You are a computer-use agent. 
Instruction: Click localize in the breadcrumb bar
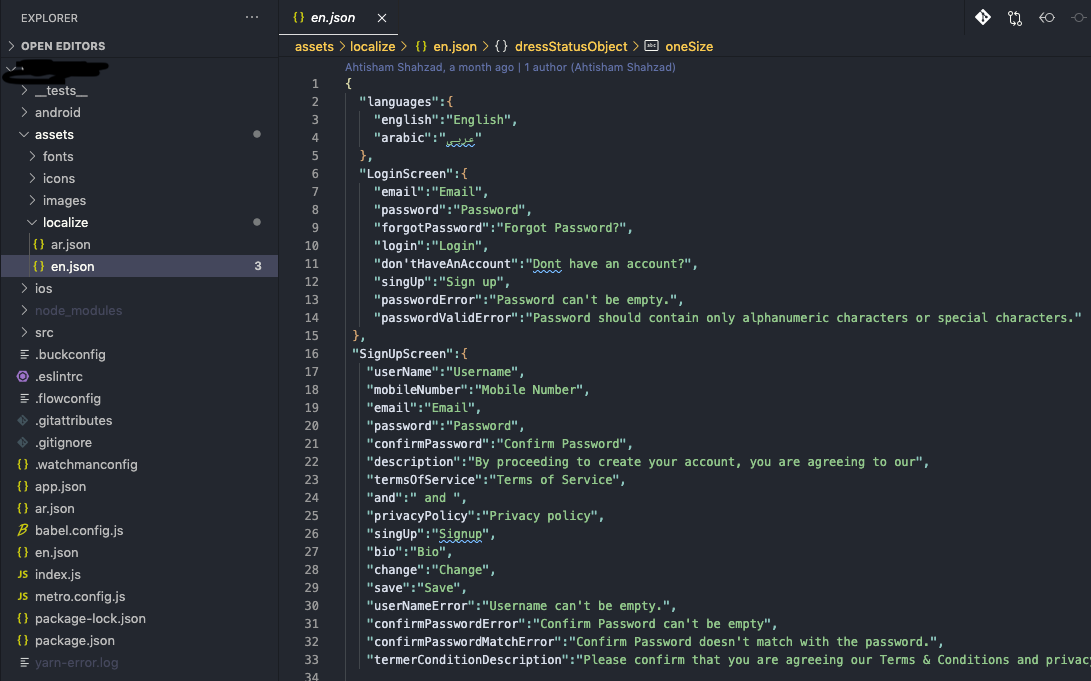[374, 46]
